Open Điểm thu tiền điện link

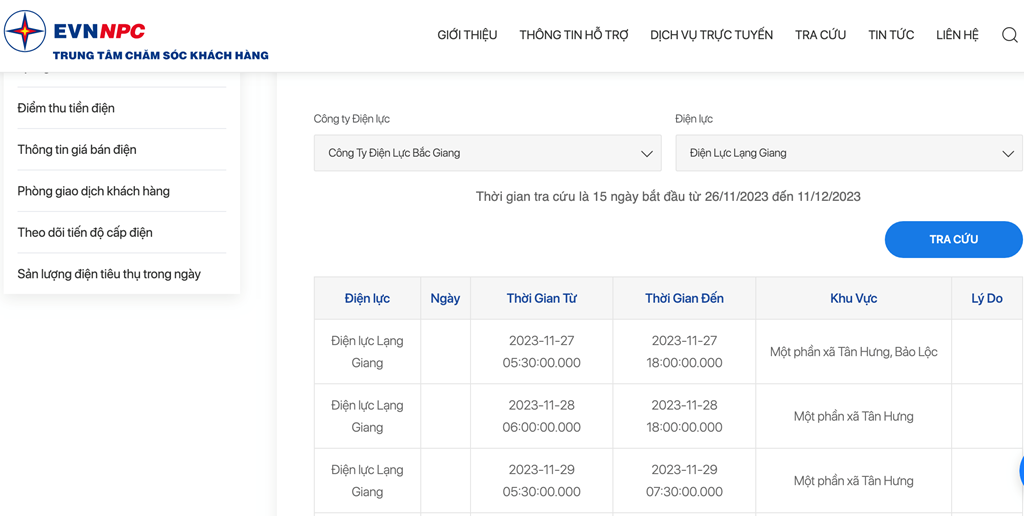point(66,108)
